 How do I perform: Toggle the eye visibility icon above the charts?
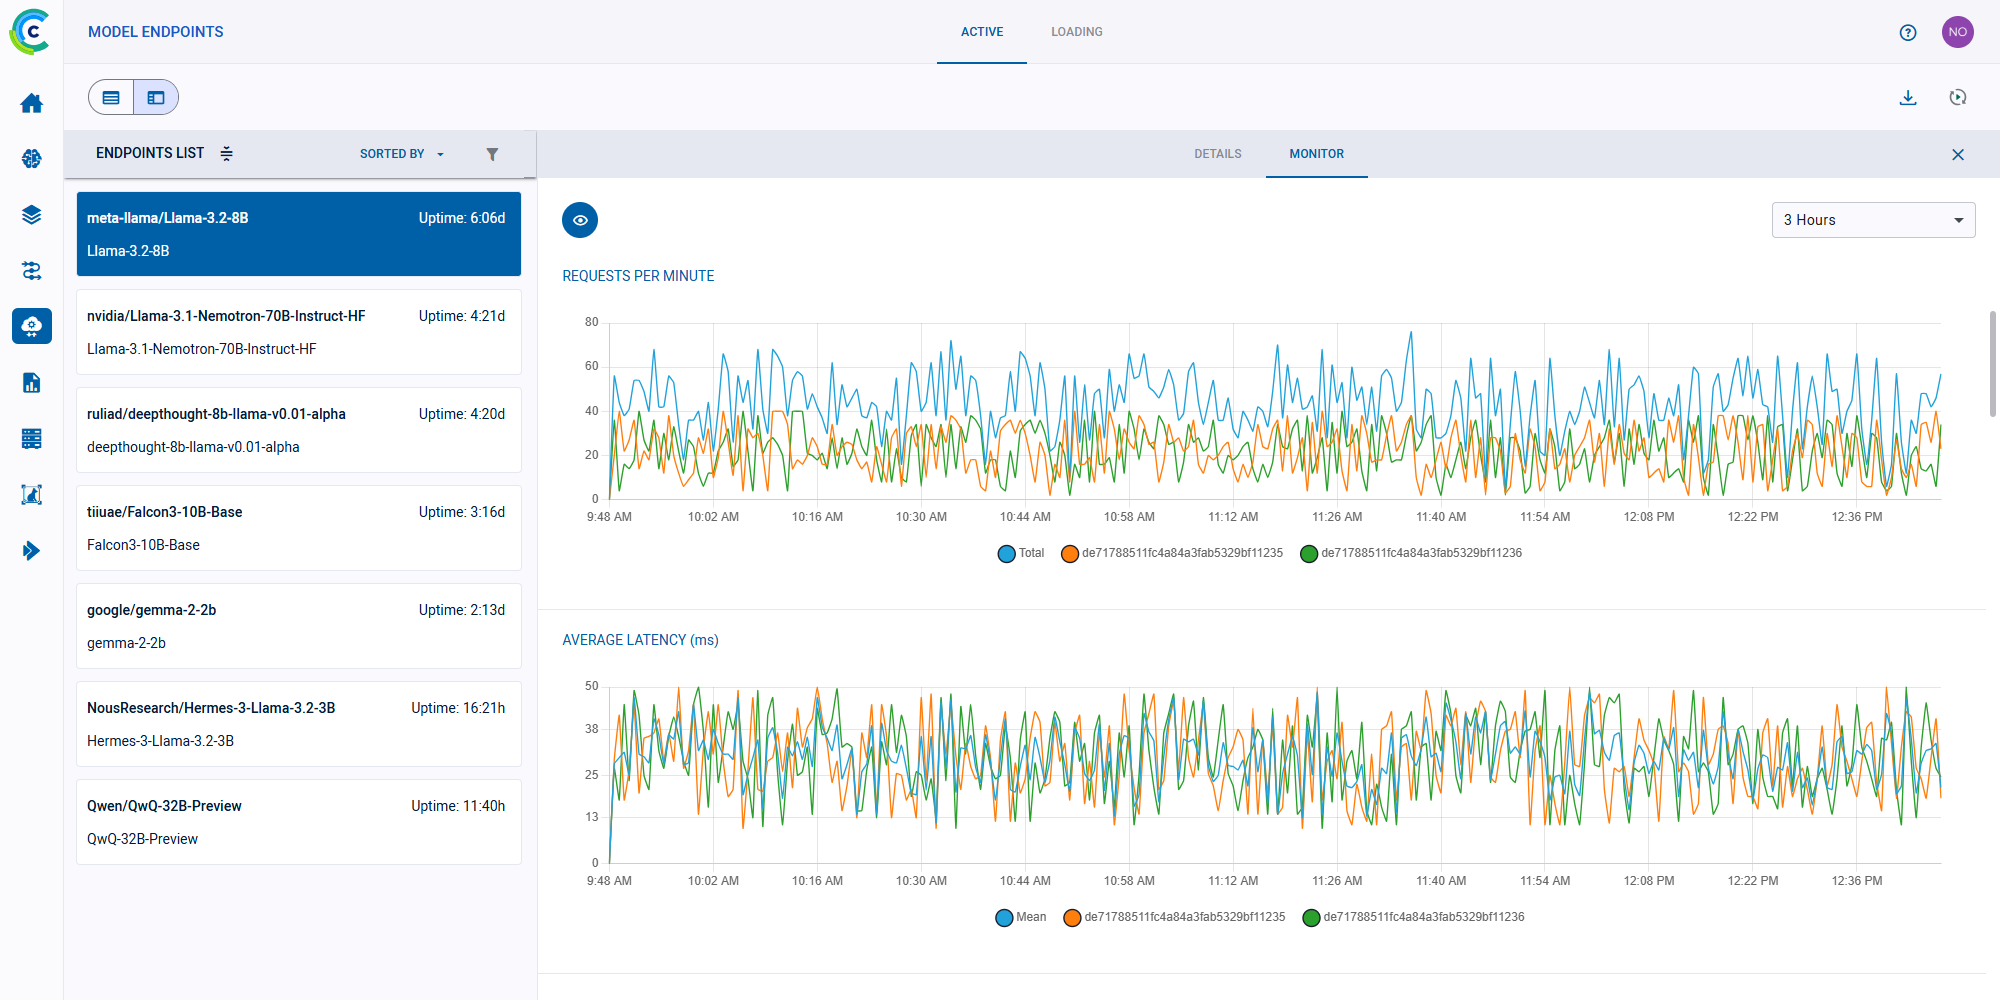click(580, 219)
